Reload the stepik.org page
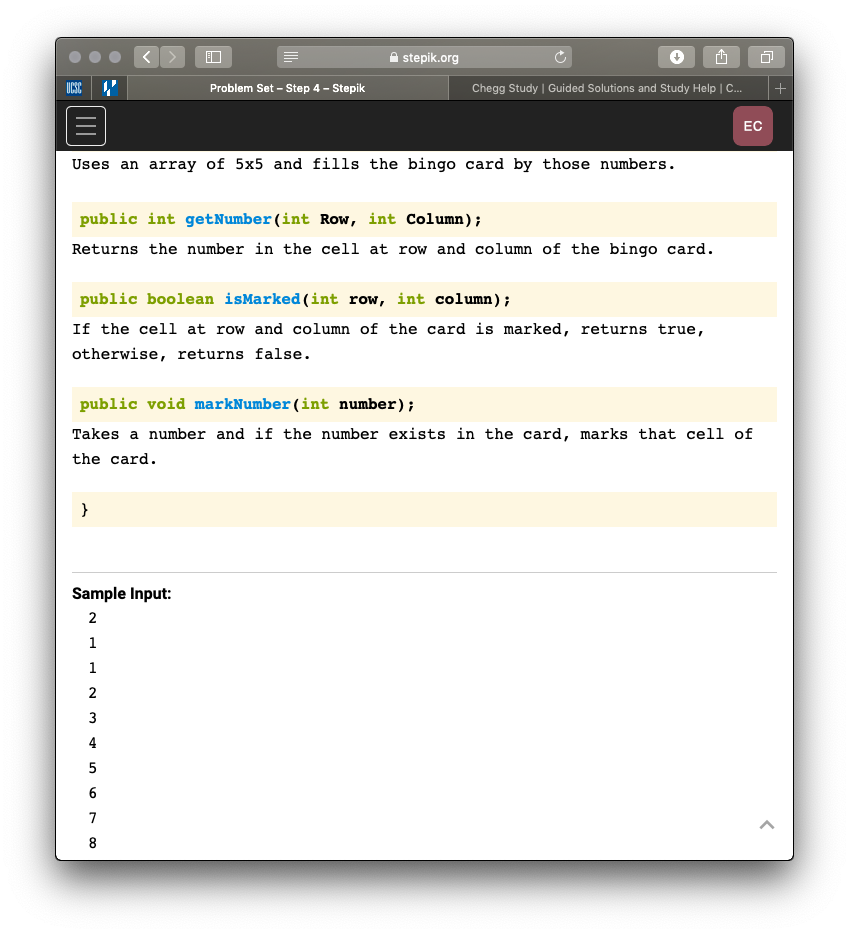849x934 pixels. click(560, 57)
